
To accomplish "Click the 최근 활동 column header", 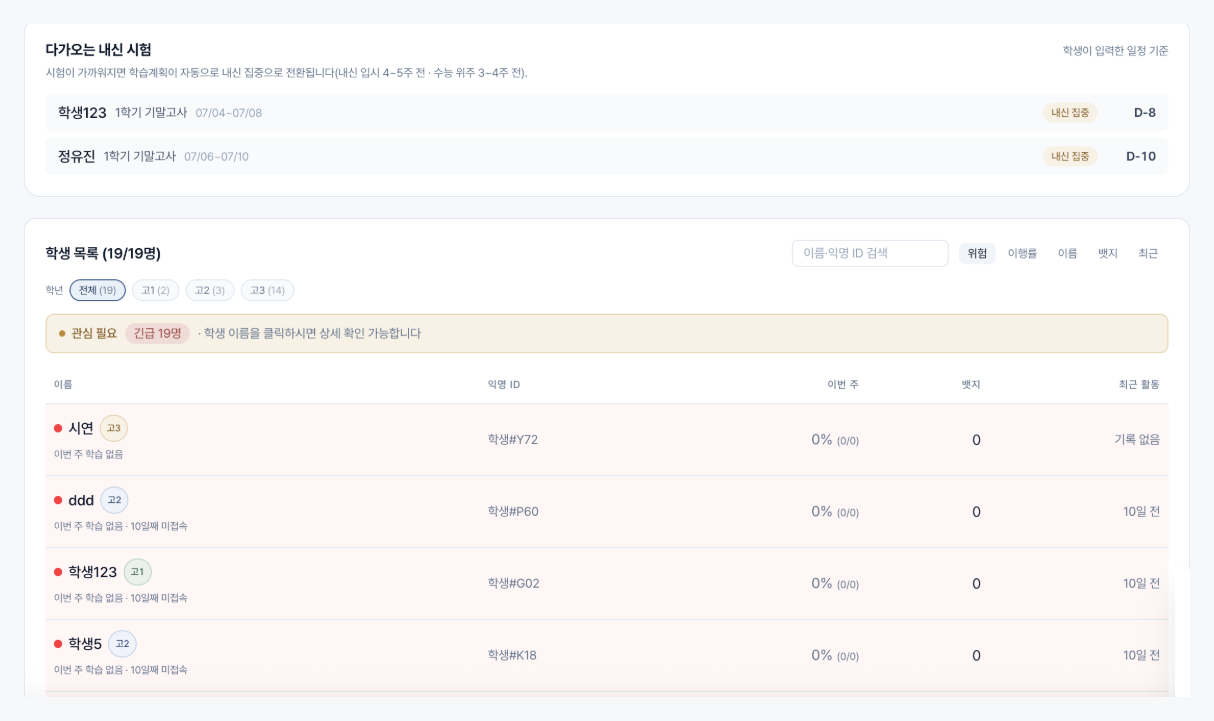I will pyautogui.click(x=1139, y=384).
